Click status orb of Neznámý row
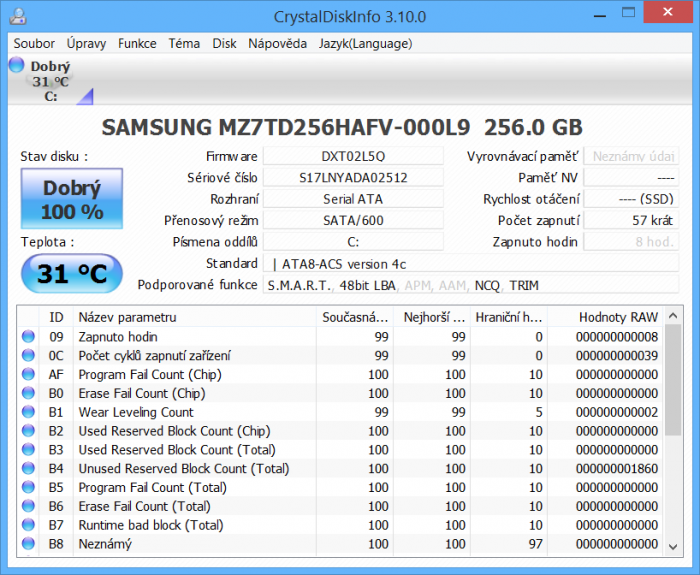Screen dimensions: 700x575 [x=28, y=544]
